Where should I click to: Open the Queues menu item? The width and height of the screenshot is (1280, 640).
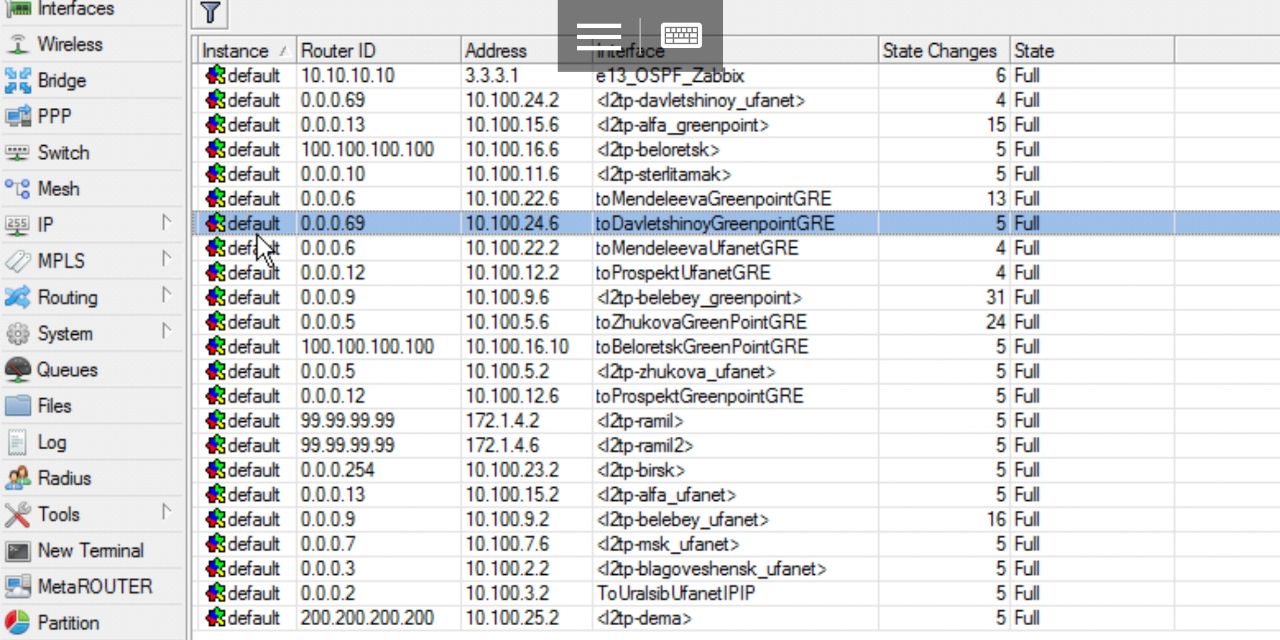coord(93,369)
